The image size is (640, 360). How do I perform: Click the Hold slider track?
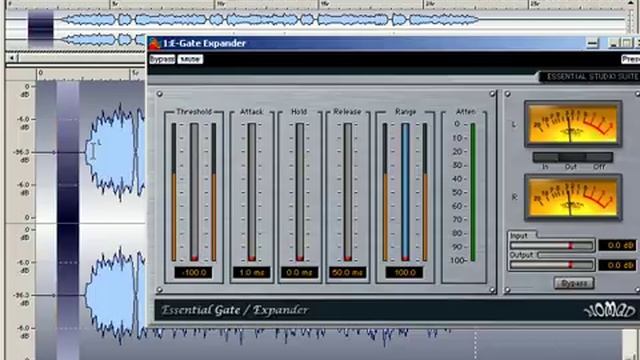pos(300,192)
